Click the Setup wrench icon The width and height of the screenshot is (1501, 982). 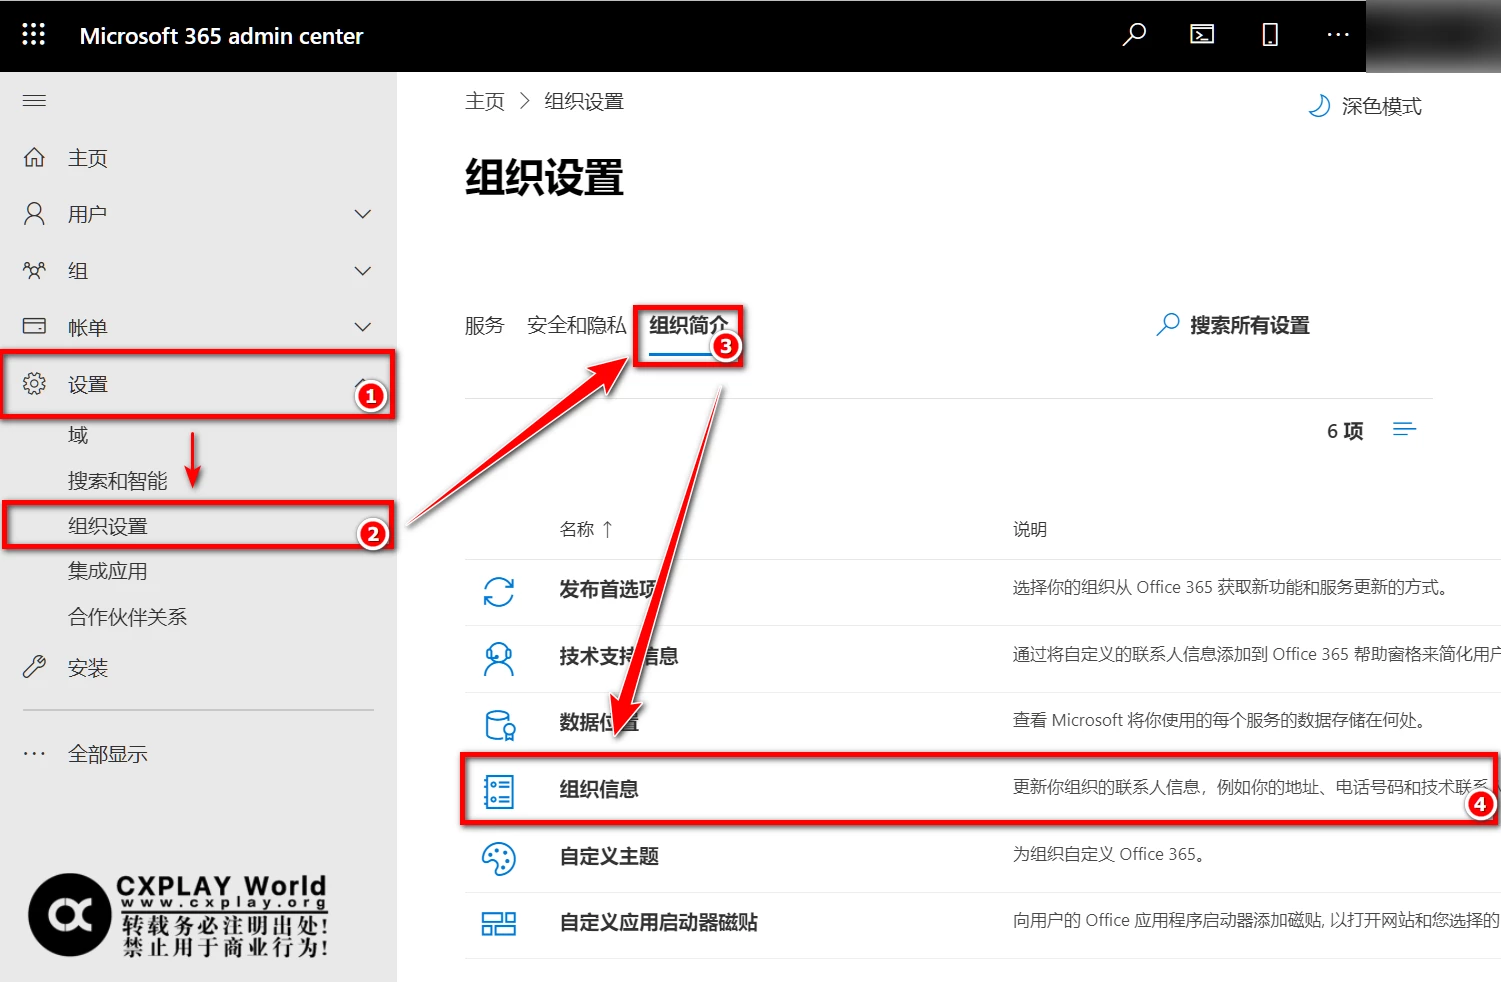click(x=34, y=667)
